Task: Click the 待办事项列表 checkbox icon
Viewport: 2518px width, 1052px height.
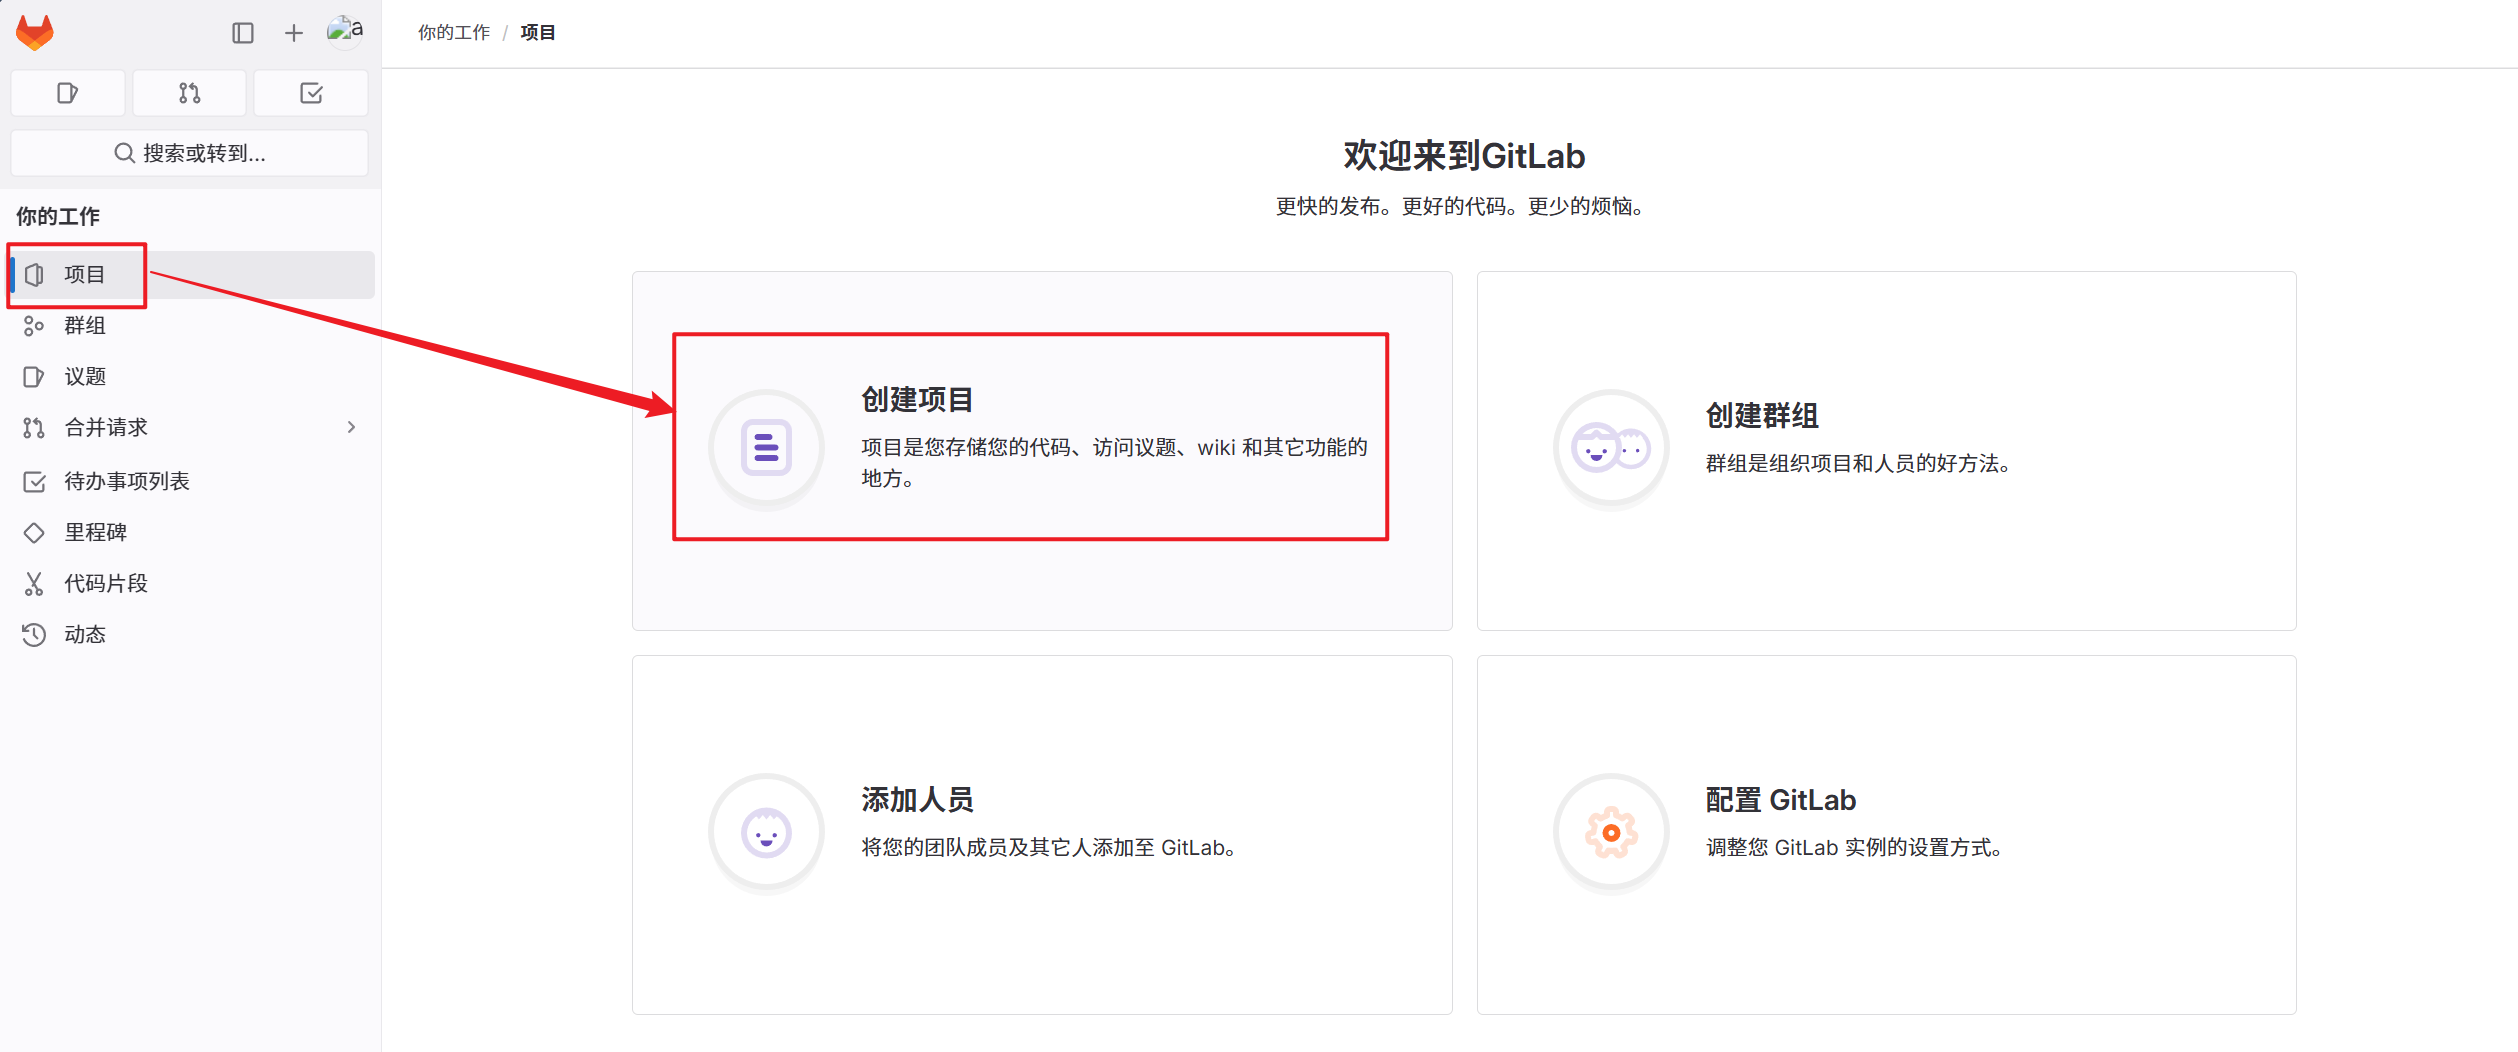Action: (x=34, y=482)
